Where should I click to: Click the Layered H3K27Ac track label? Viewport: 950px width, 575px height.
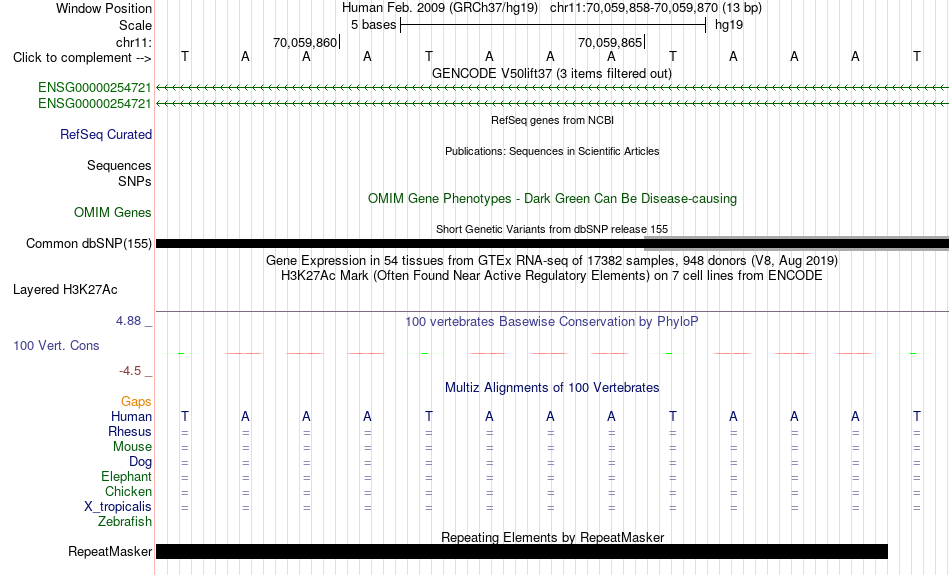click(x=65, y=290)
